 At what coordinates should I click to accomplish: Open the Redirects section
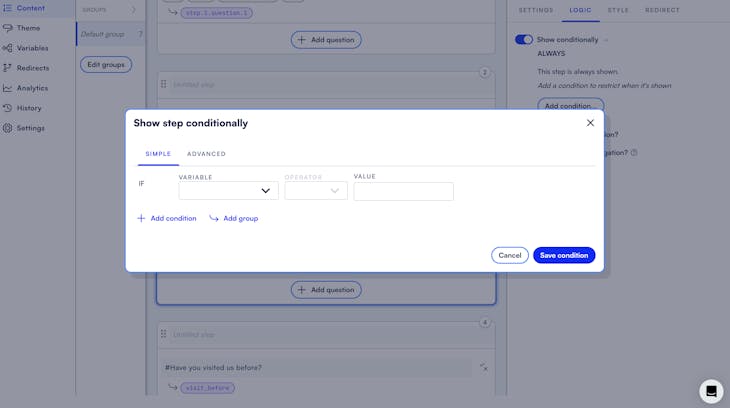(33, 68)
